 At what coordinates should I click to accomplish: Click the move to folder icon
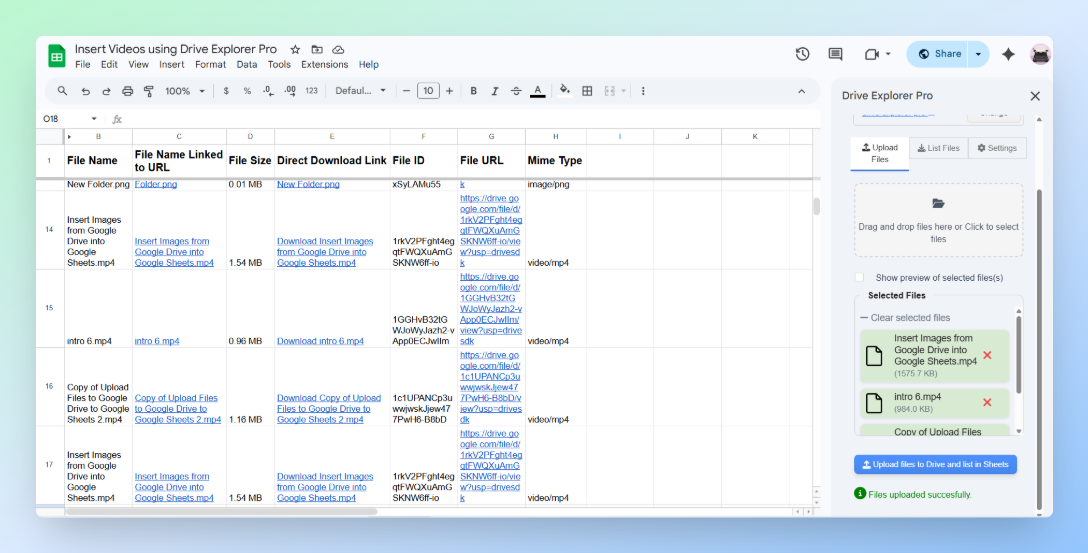tap(317, 49)
